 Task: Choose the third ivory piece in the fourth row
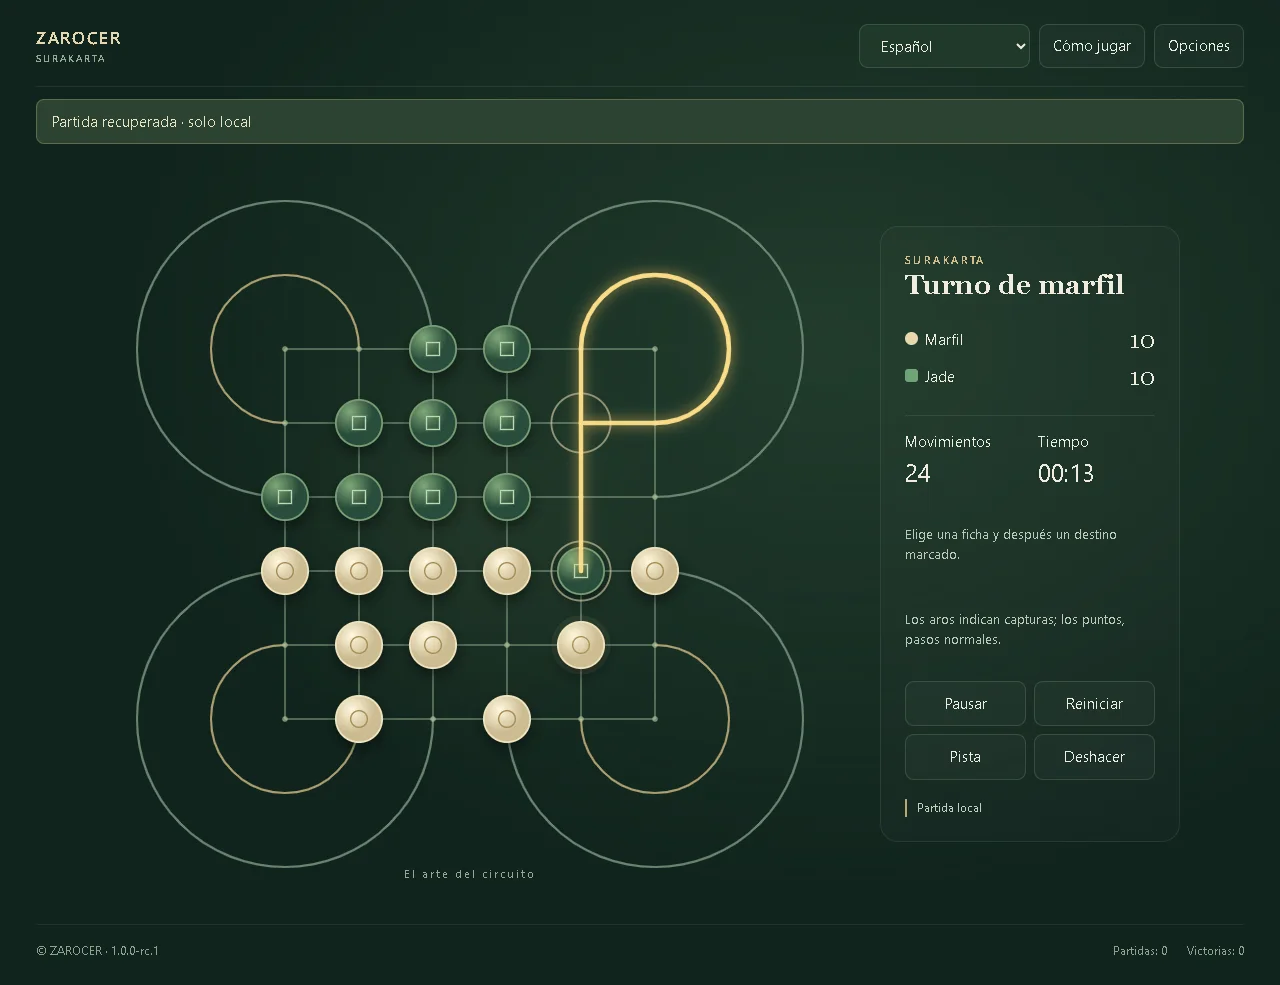pyautogui.click(x=433, y=571)
